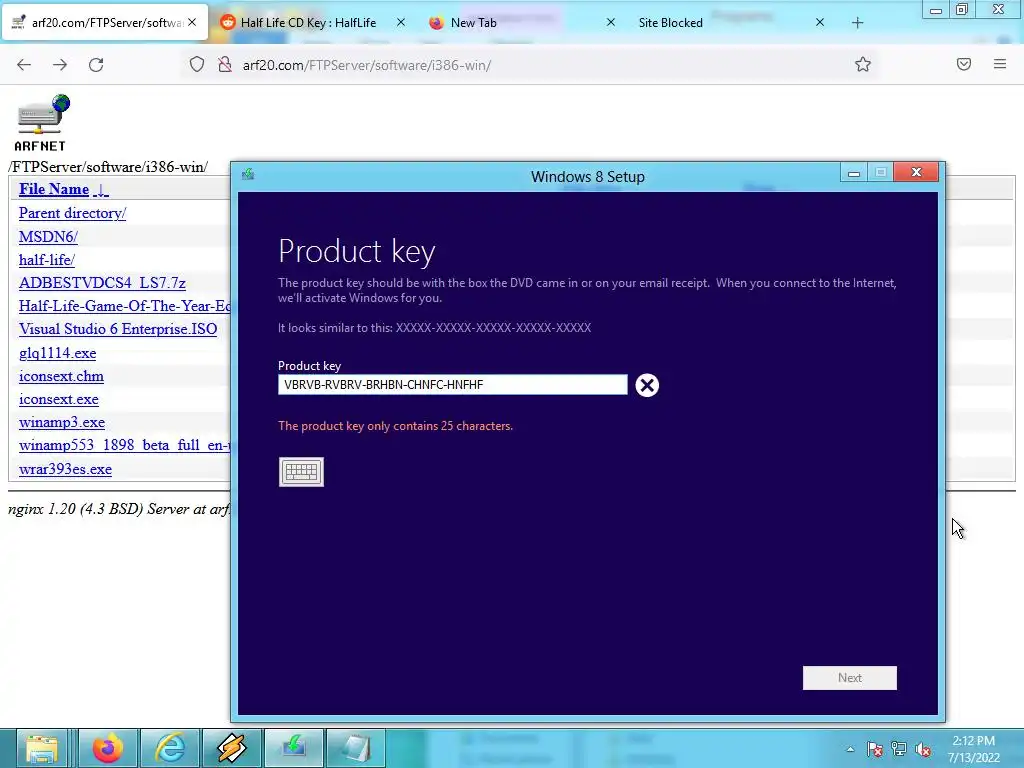Download iconsext.chm file
Image resolution: width=1024 pixels, height=768 pixels.
click(x=61, y=376)
